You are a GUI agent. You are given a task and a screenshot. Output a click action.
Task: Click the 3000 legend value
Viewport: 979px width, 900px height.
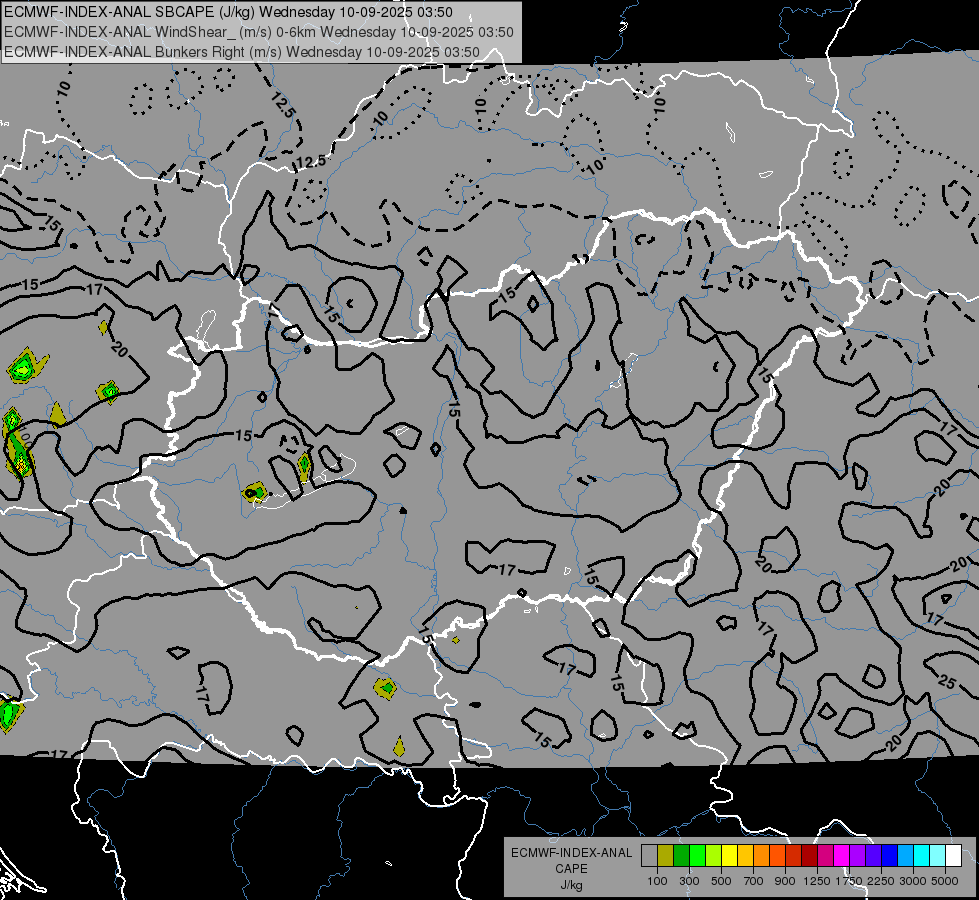coord(913,881)
